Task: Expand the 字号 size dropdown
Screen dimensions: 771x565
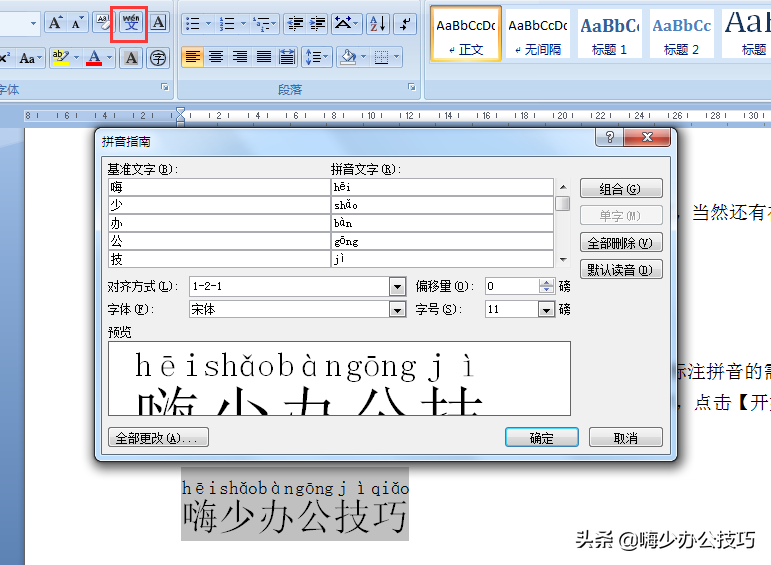Action: tap(546, 310)
